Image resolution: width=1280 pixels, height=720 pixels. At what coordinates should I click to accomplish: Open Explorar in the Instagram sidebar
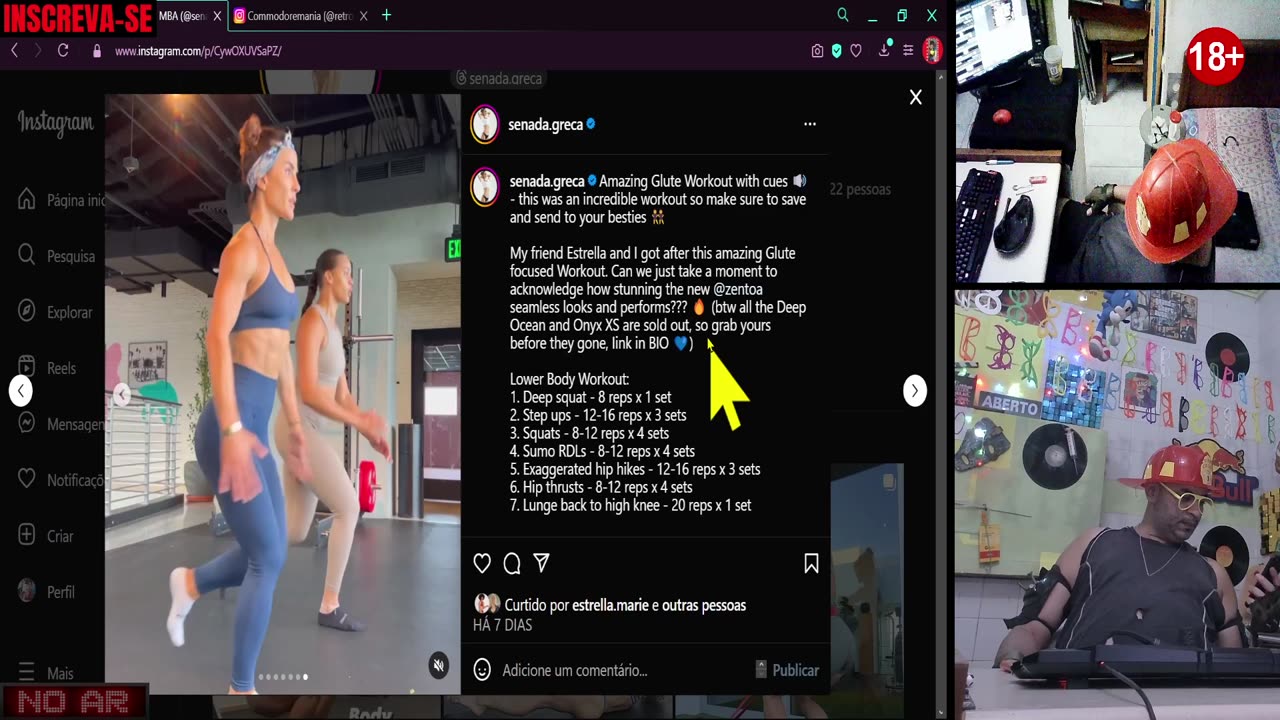point(56,312)
